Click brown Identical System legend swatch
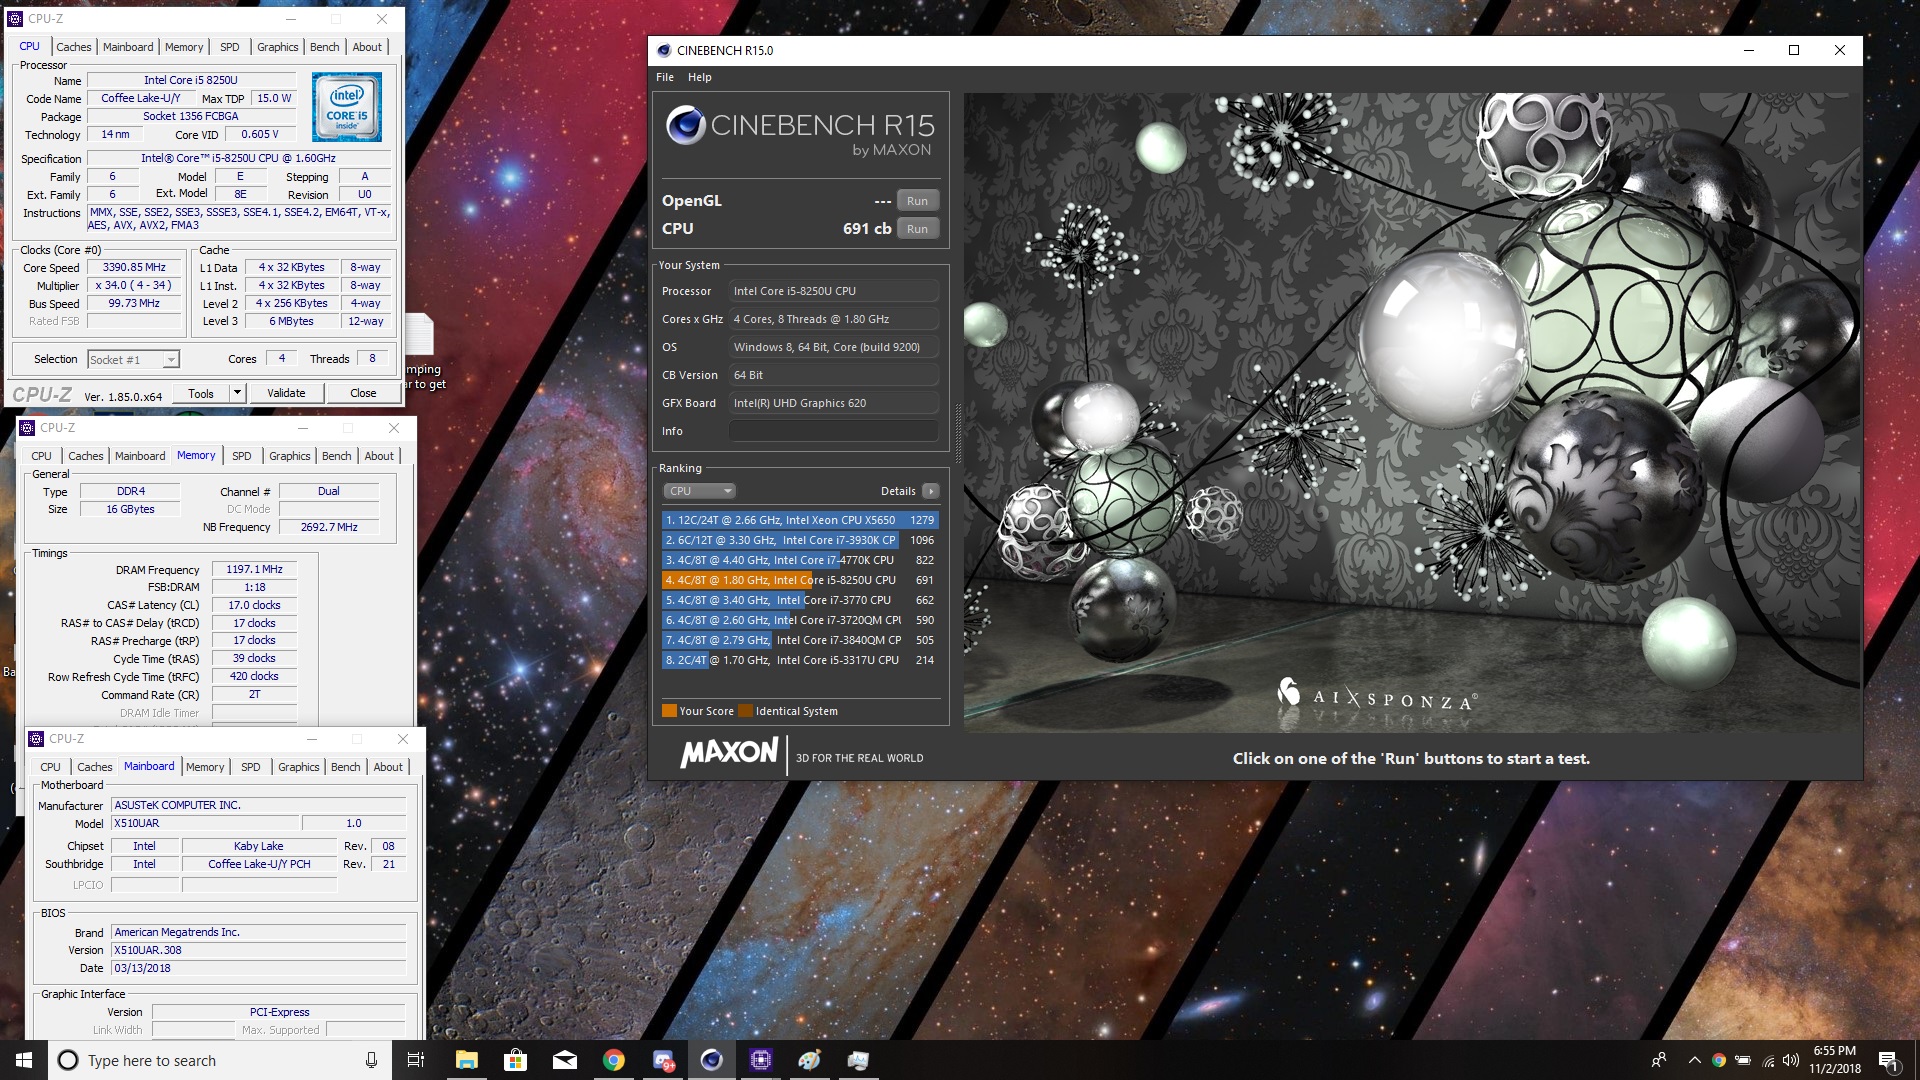Screen dimensions: 1920x1080 pos(745,711)
